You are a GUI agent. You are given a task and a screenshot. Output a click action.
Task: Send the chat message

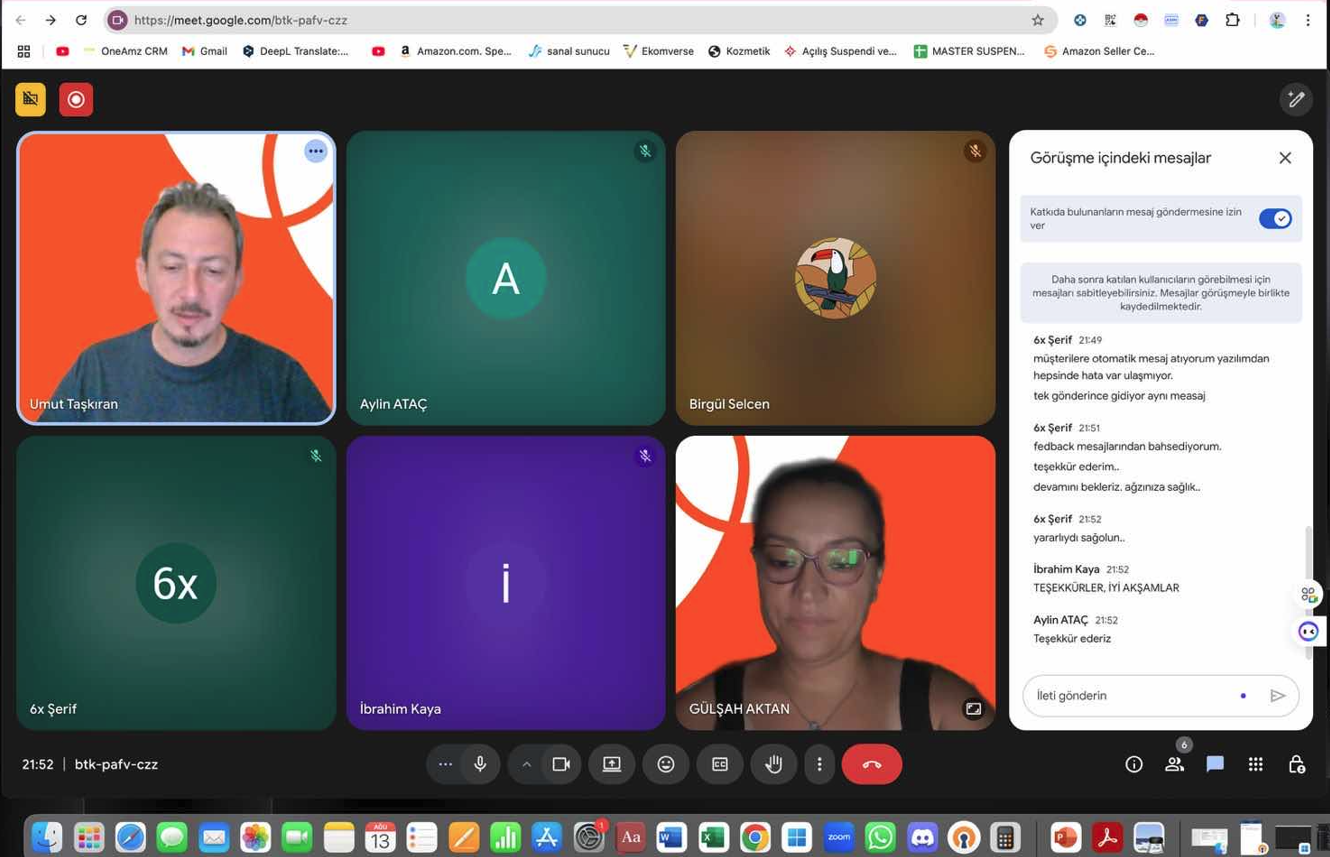[x=1278, y=696]
